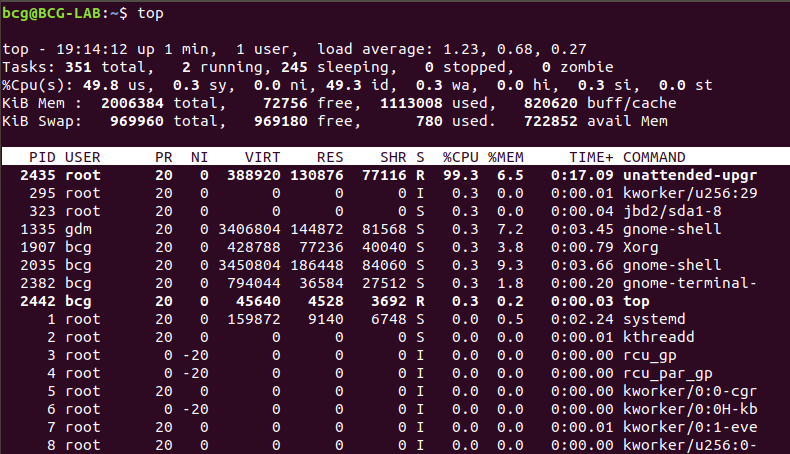Click the time 19:14:12 in header
790x454 pixels.
pos(92,49)
